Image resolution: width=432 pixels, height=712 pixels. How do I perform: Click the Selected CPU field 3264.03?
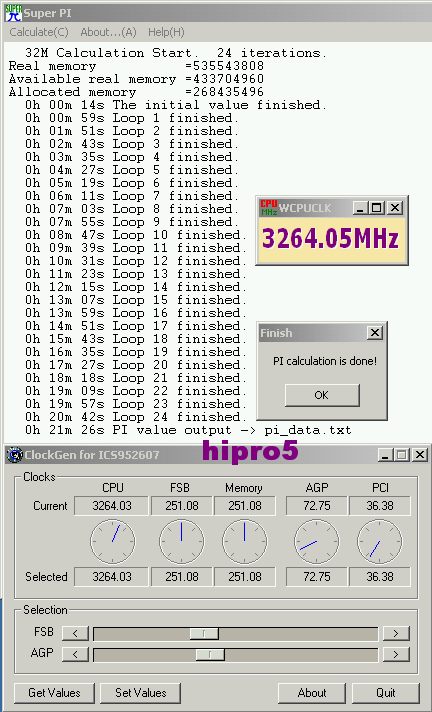tap(111, 577)
